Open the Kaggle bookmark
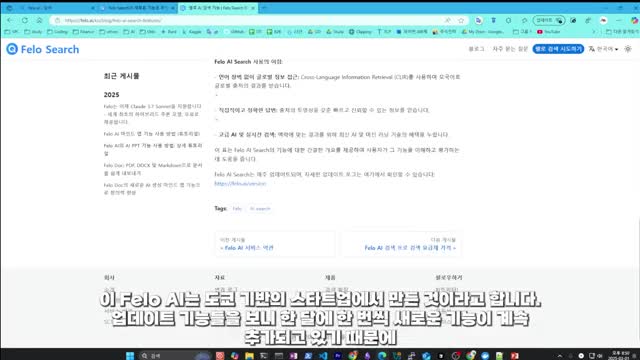Viewport: 640px width, 360px height. [192, 32]
